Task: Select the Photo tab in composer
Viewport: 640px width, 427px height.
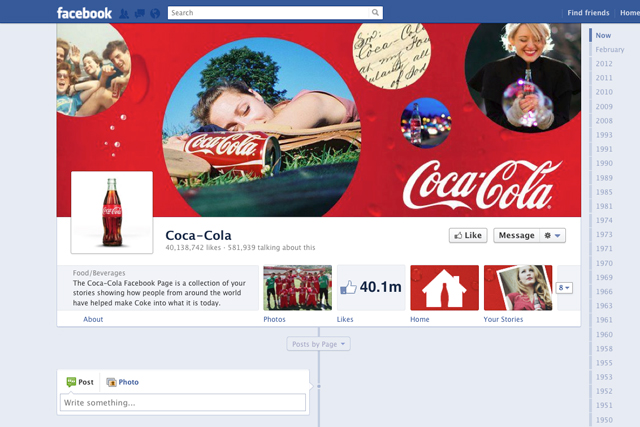Action: click(122, 382)
